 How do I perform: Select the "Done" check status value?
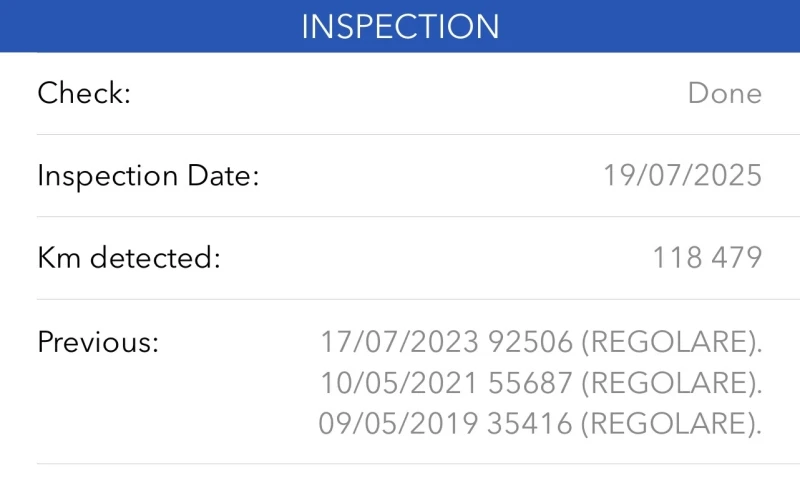[724, 94]
